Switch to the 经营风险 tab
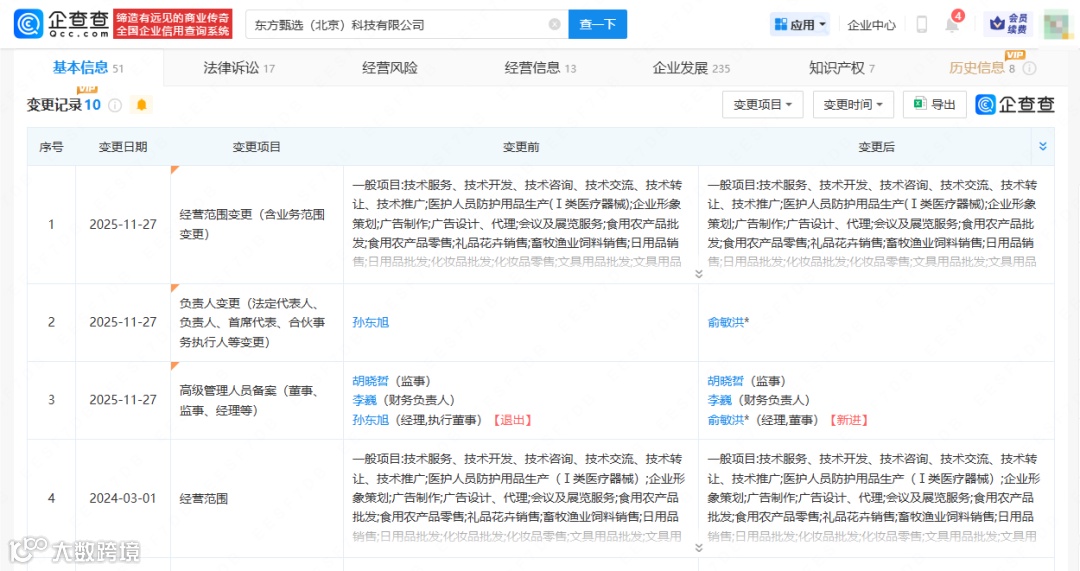The width and height of the screenshot is (1080, 571). click(x=390, y=68)
